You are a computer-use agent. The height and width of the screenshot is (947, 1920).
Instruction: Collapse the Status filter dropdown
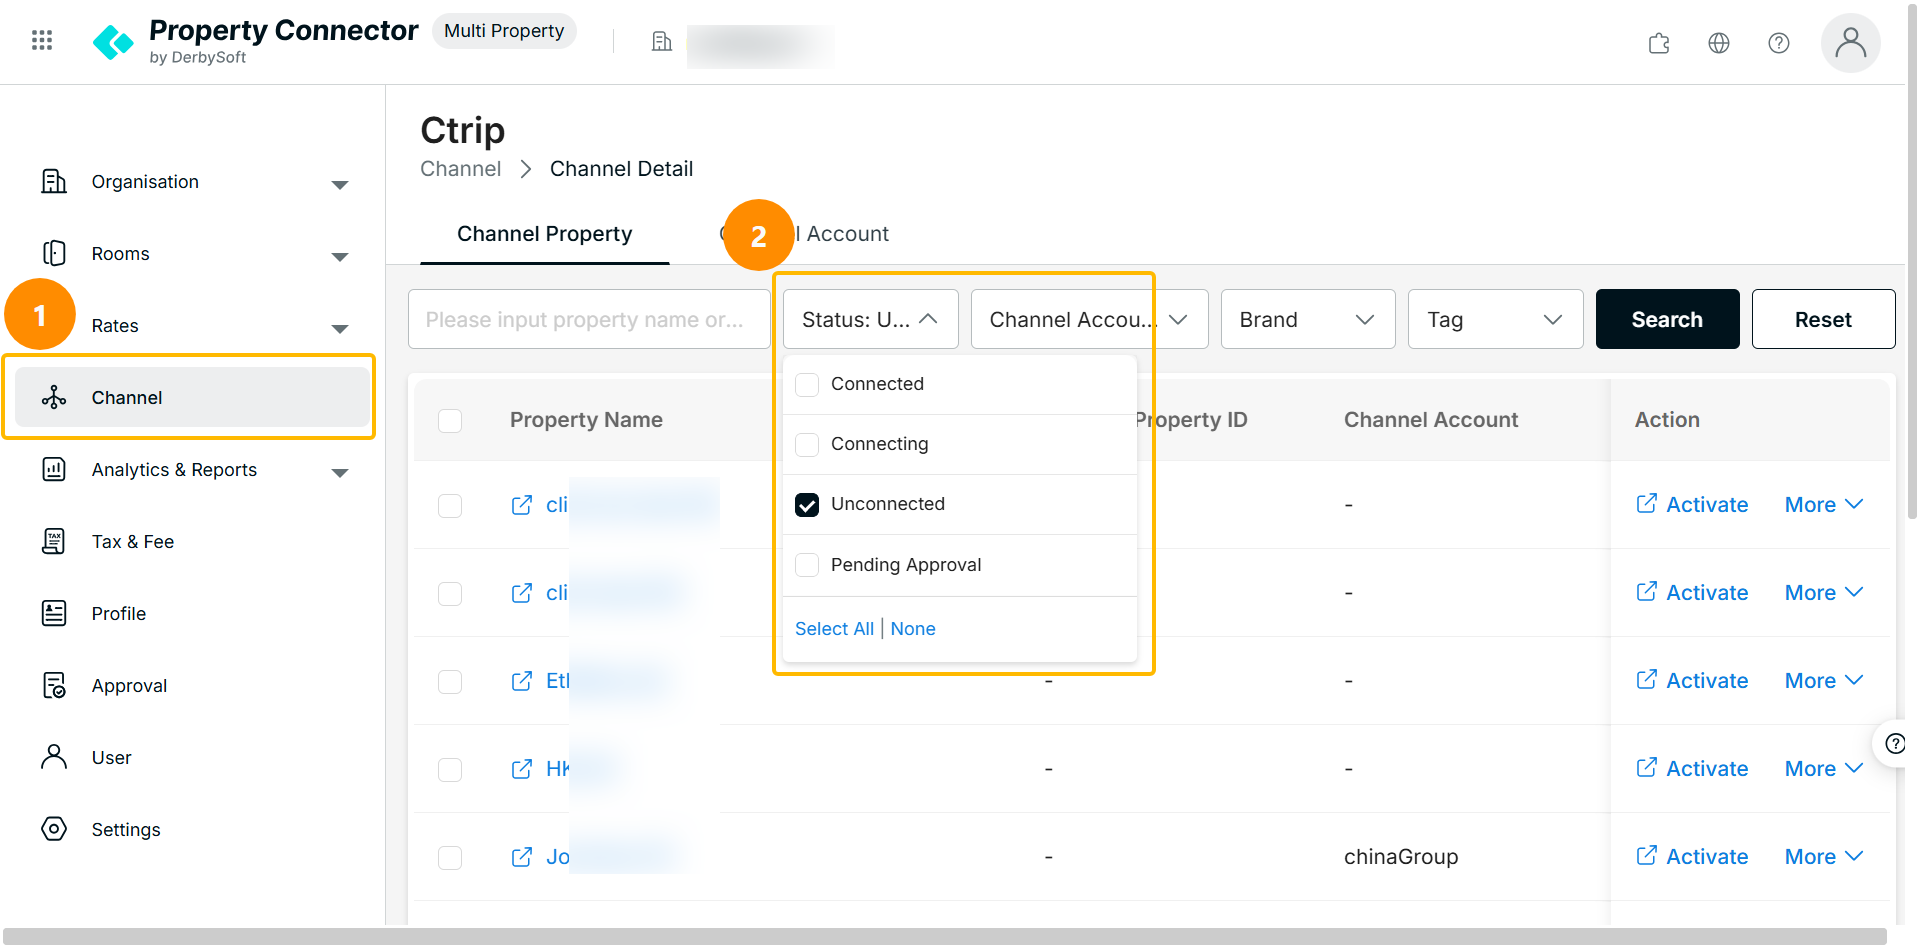871,319
